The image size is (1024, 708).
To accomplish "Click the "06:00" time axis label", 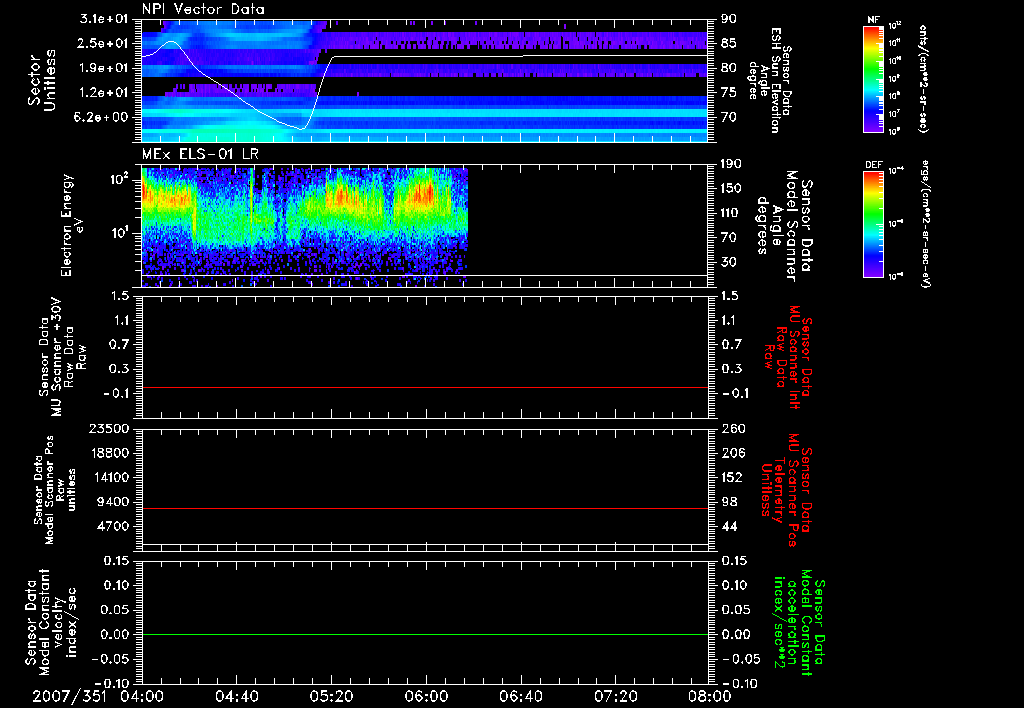I will (x=426, y=696).
